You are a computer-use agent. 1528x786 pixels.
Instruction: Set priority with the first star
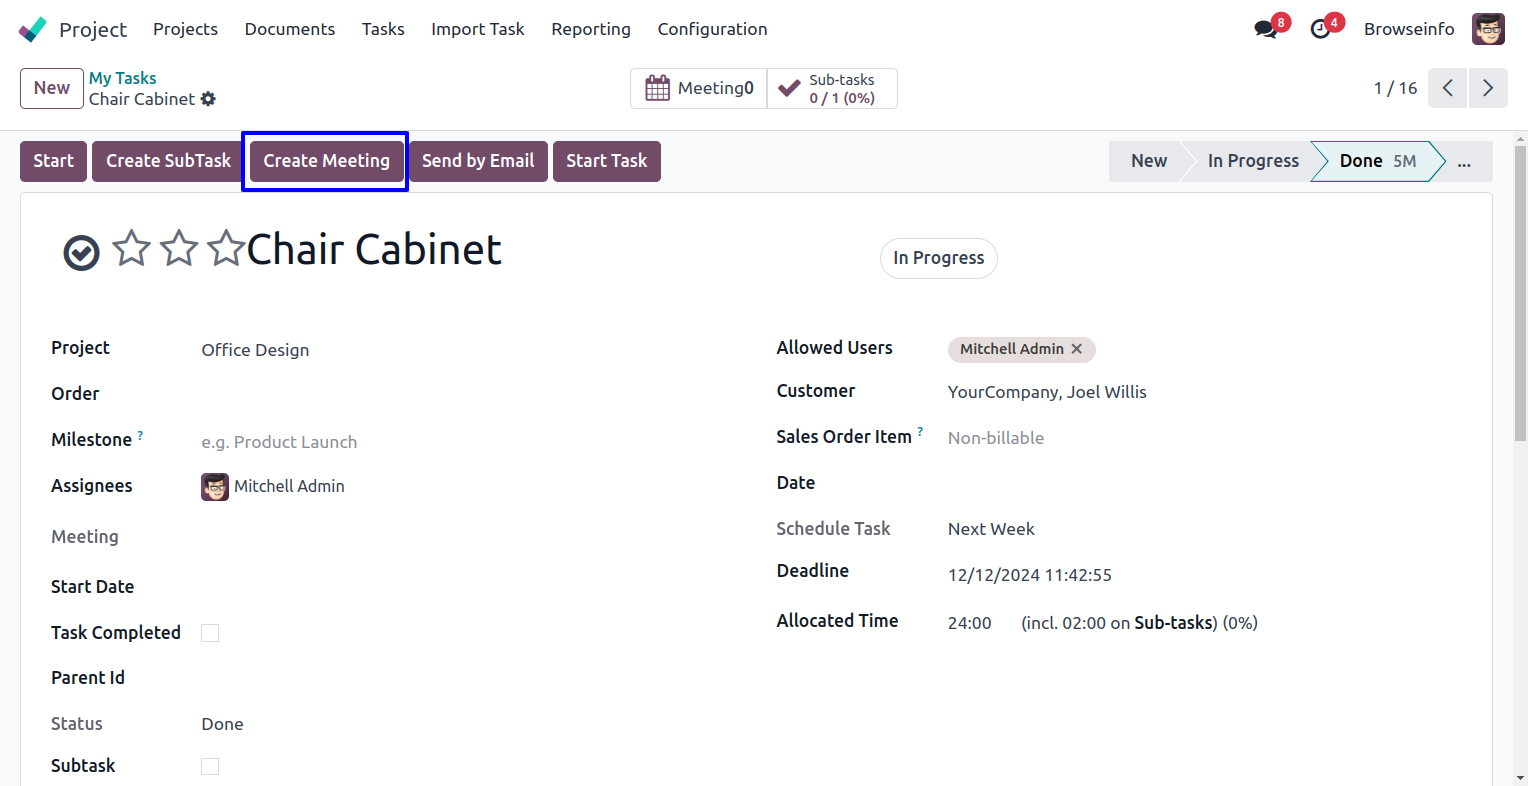[x=131, y=249]
